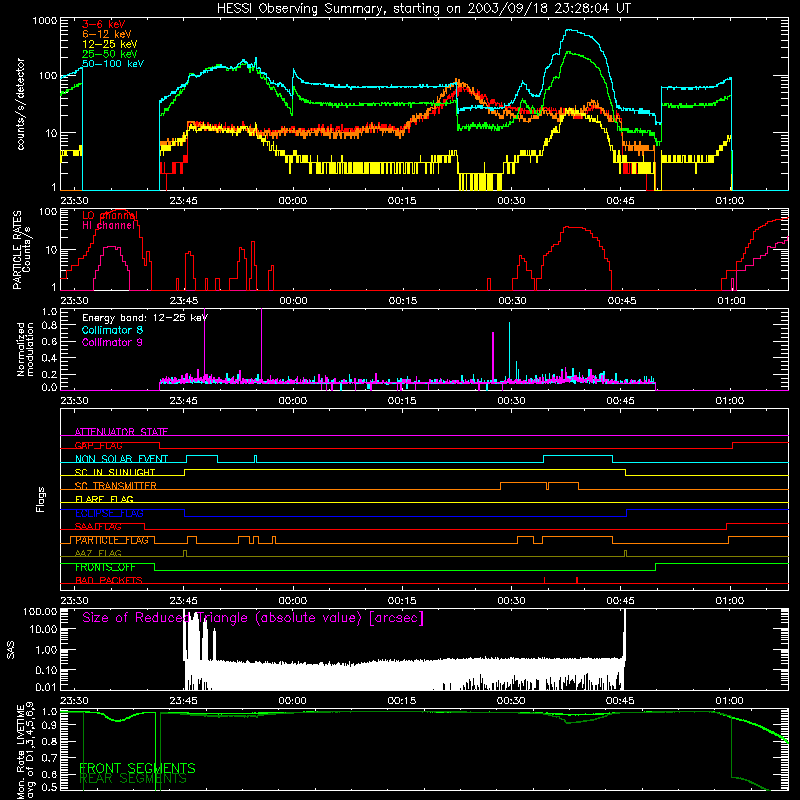Click the 0.5 tick on the livetime axis
Viewport: 800px width, 800px height.
click(49, 787)
